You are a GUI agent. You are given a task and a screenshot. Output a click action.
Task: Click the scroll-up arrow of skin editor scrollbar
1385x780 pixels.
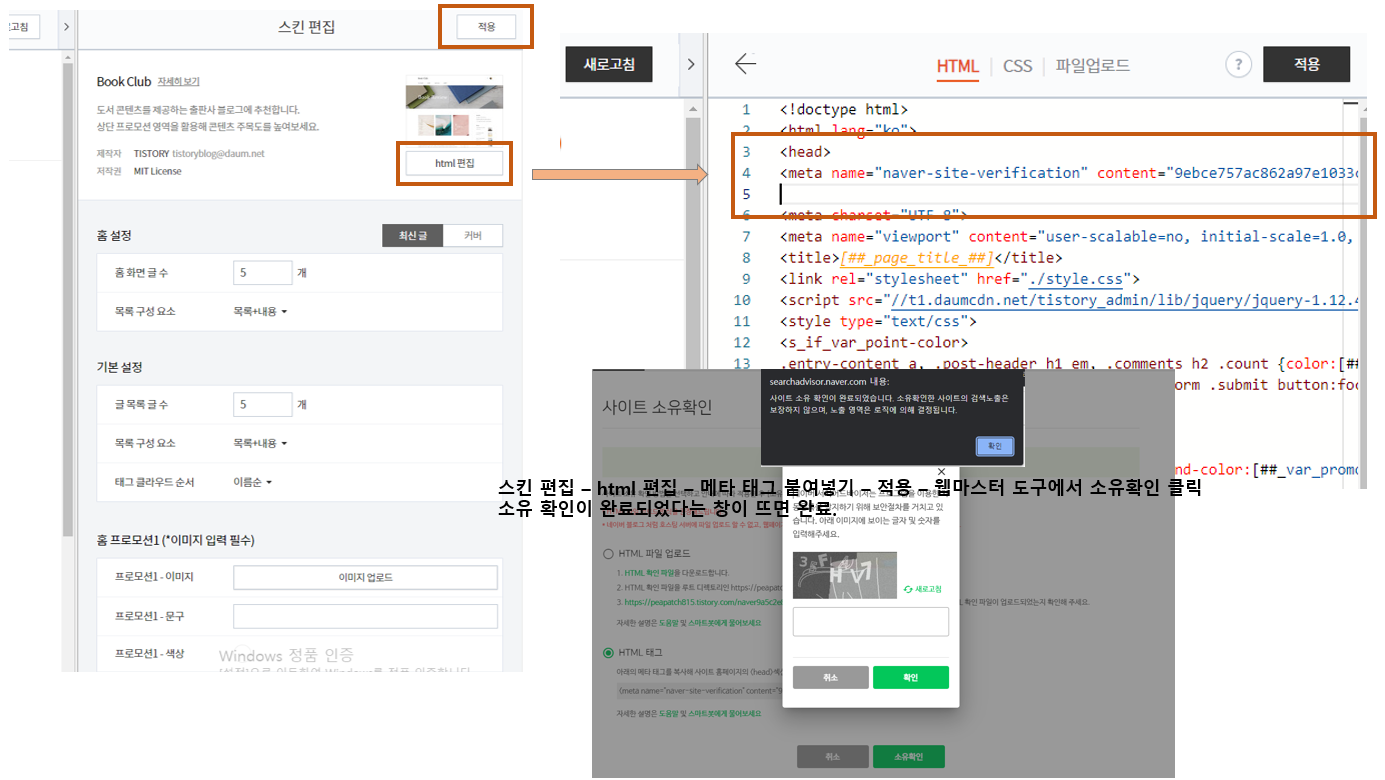[68, 57]
